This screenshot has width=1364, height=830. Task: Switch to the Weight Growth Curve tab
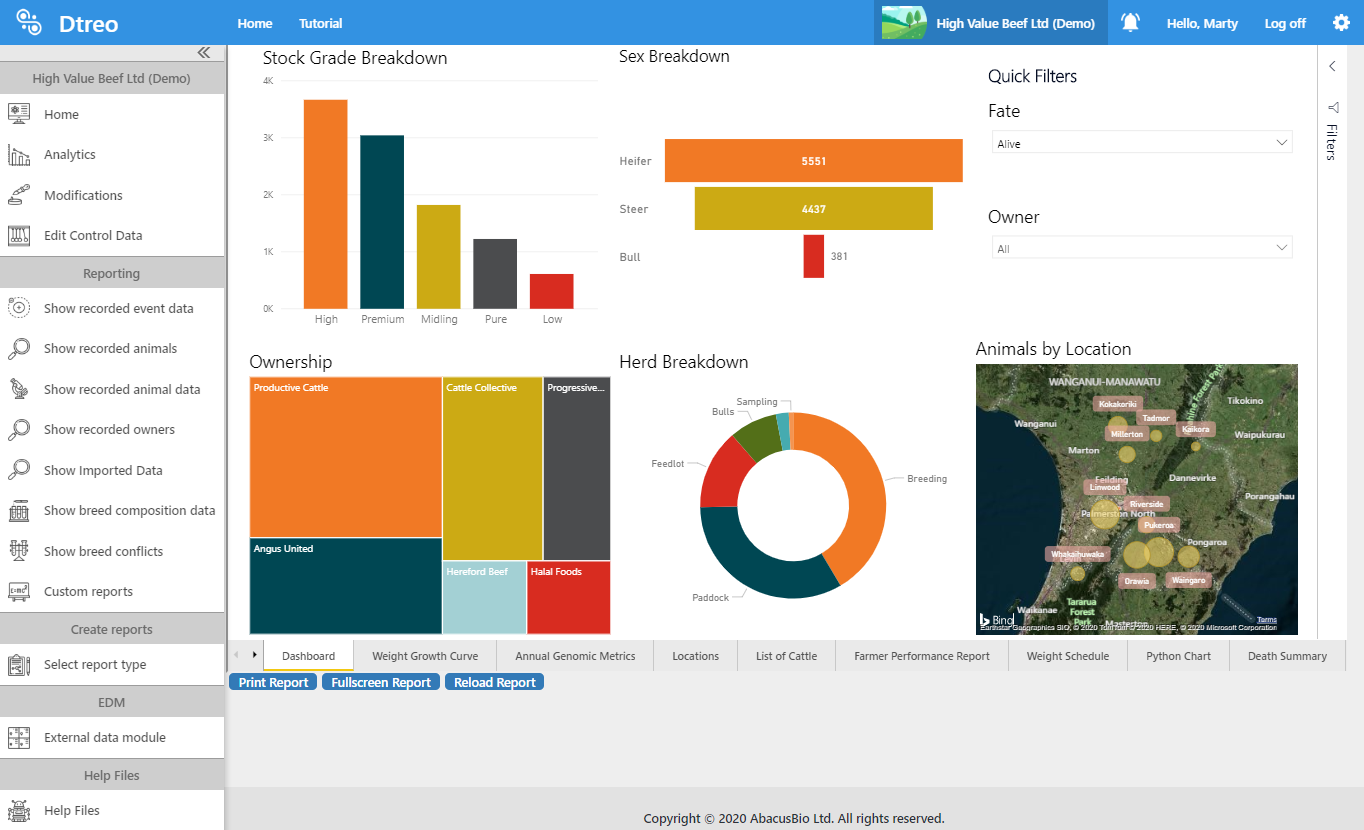pos(425,656)
